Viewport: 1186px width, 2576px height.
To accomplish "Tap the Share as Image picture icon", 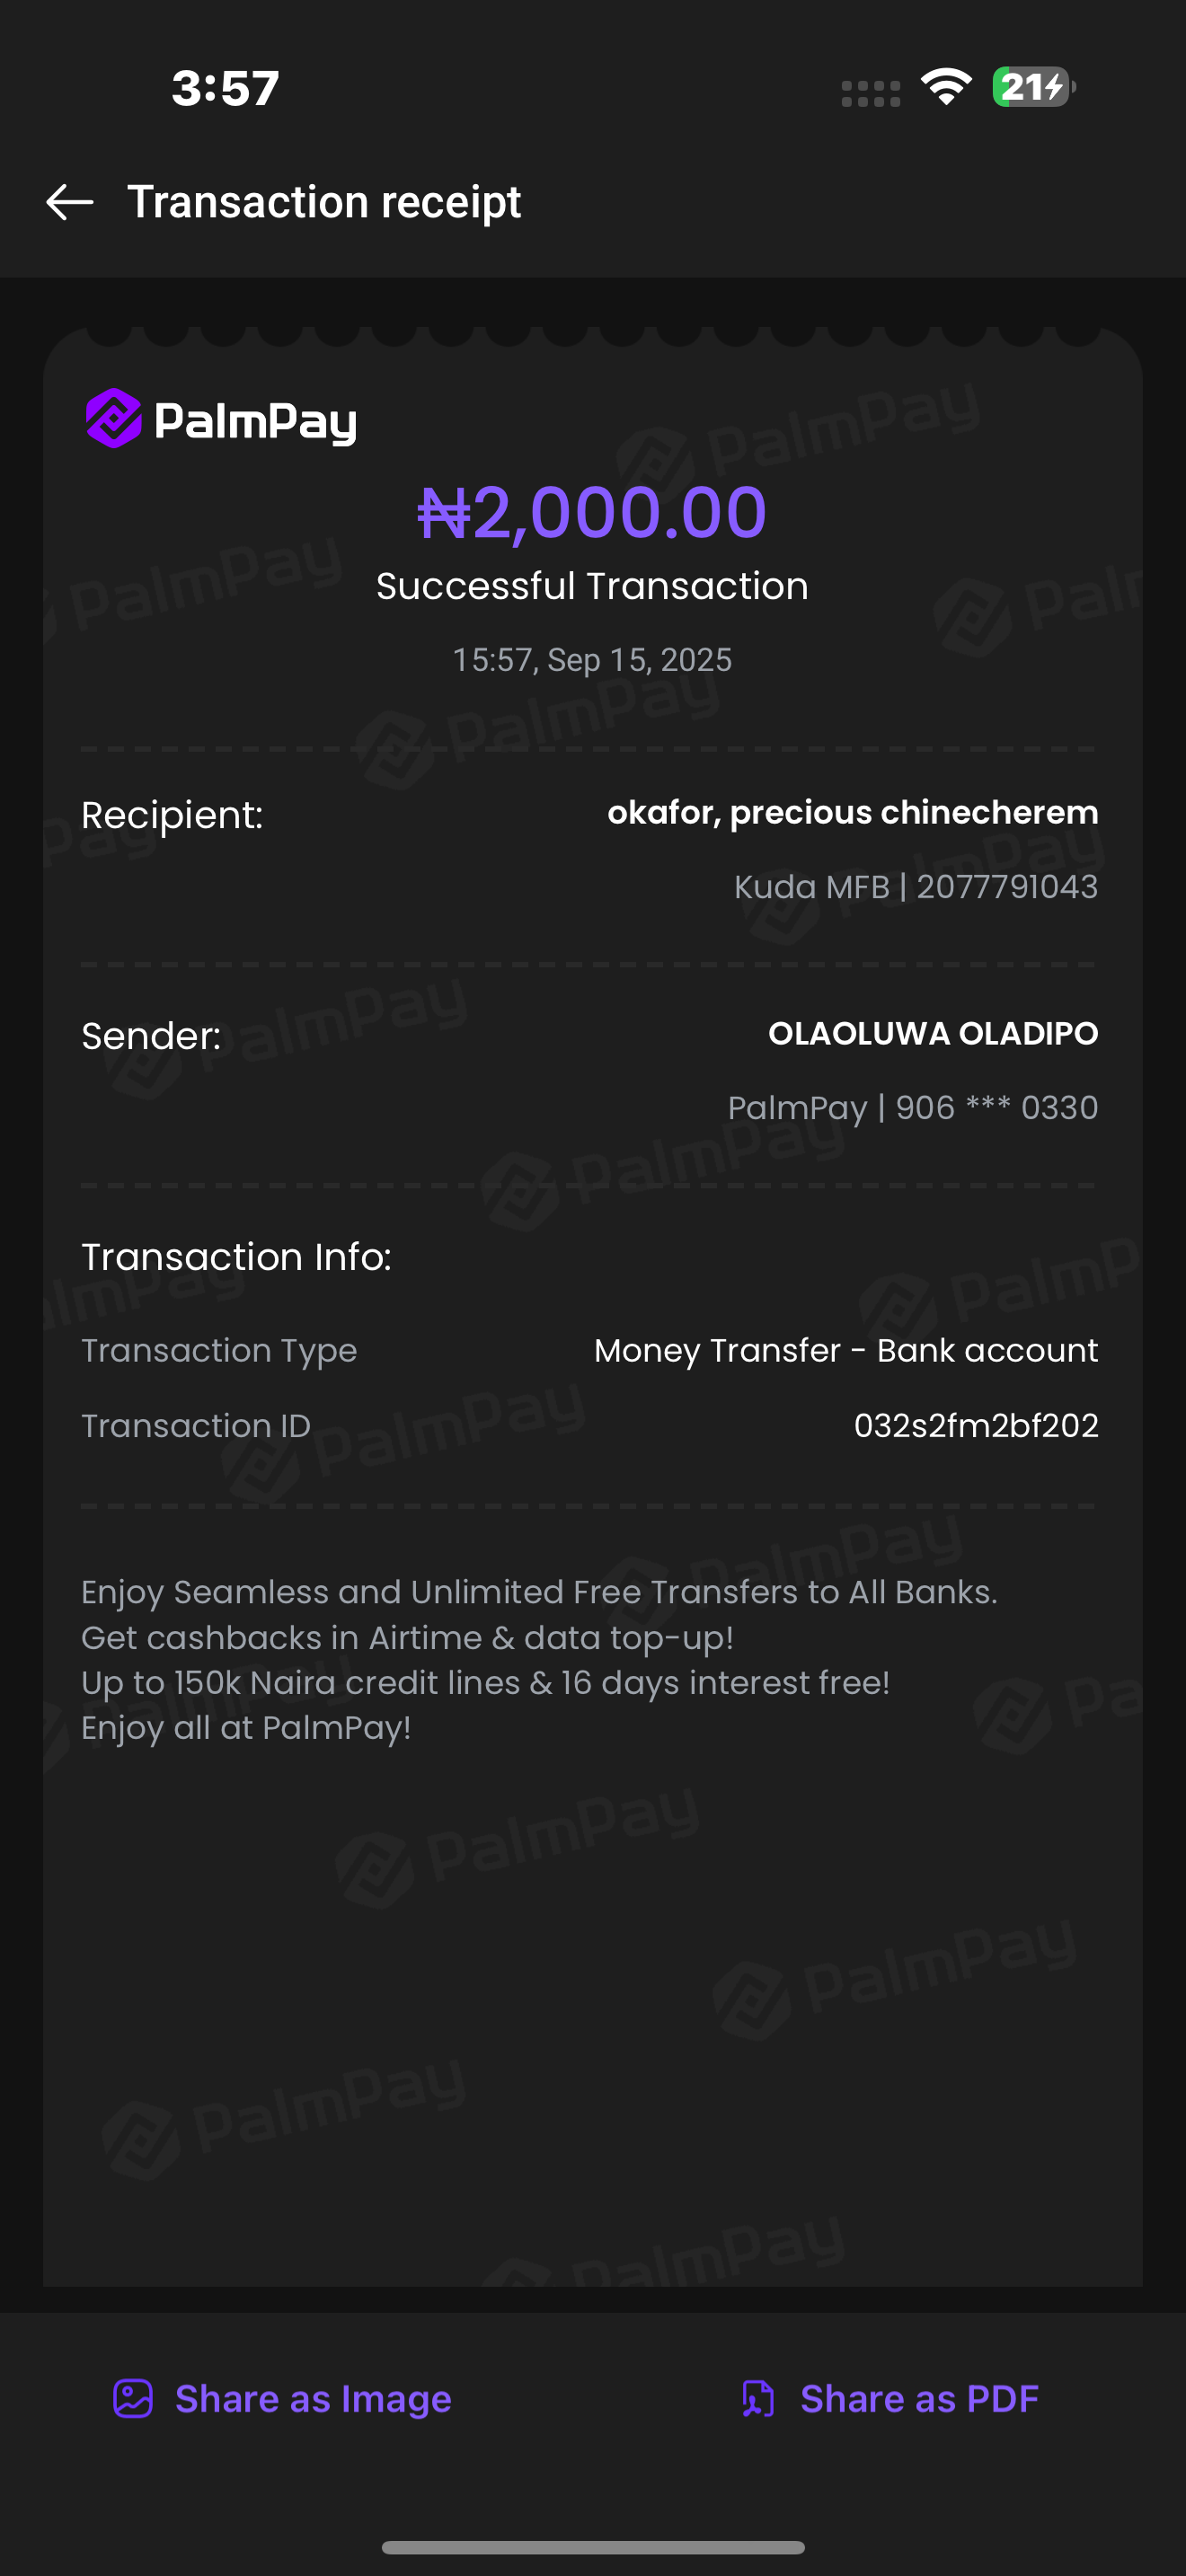I will point(133,2399).
